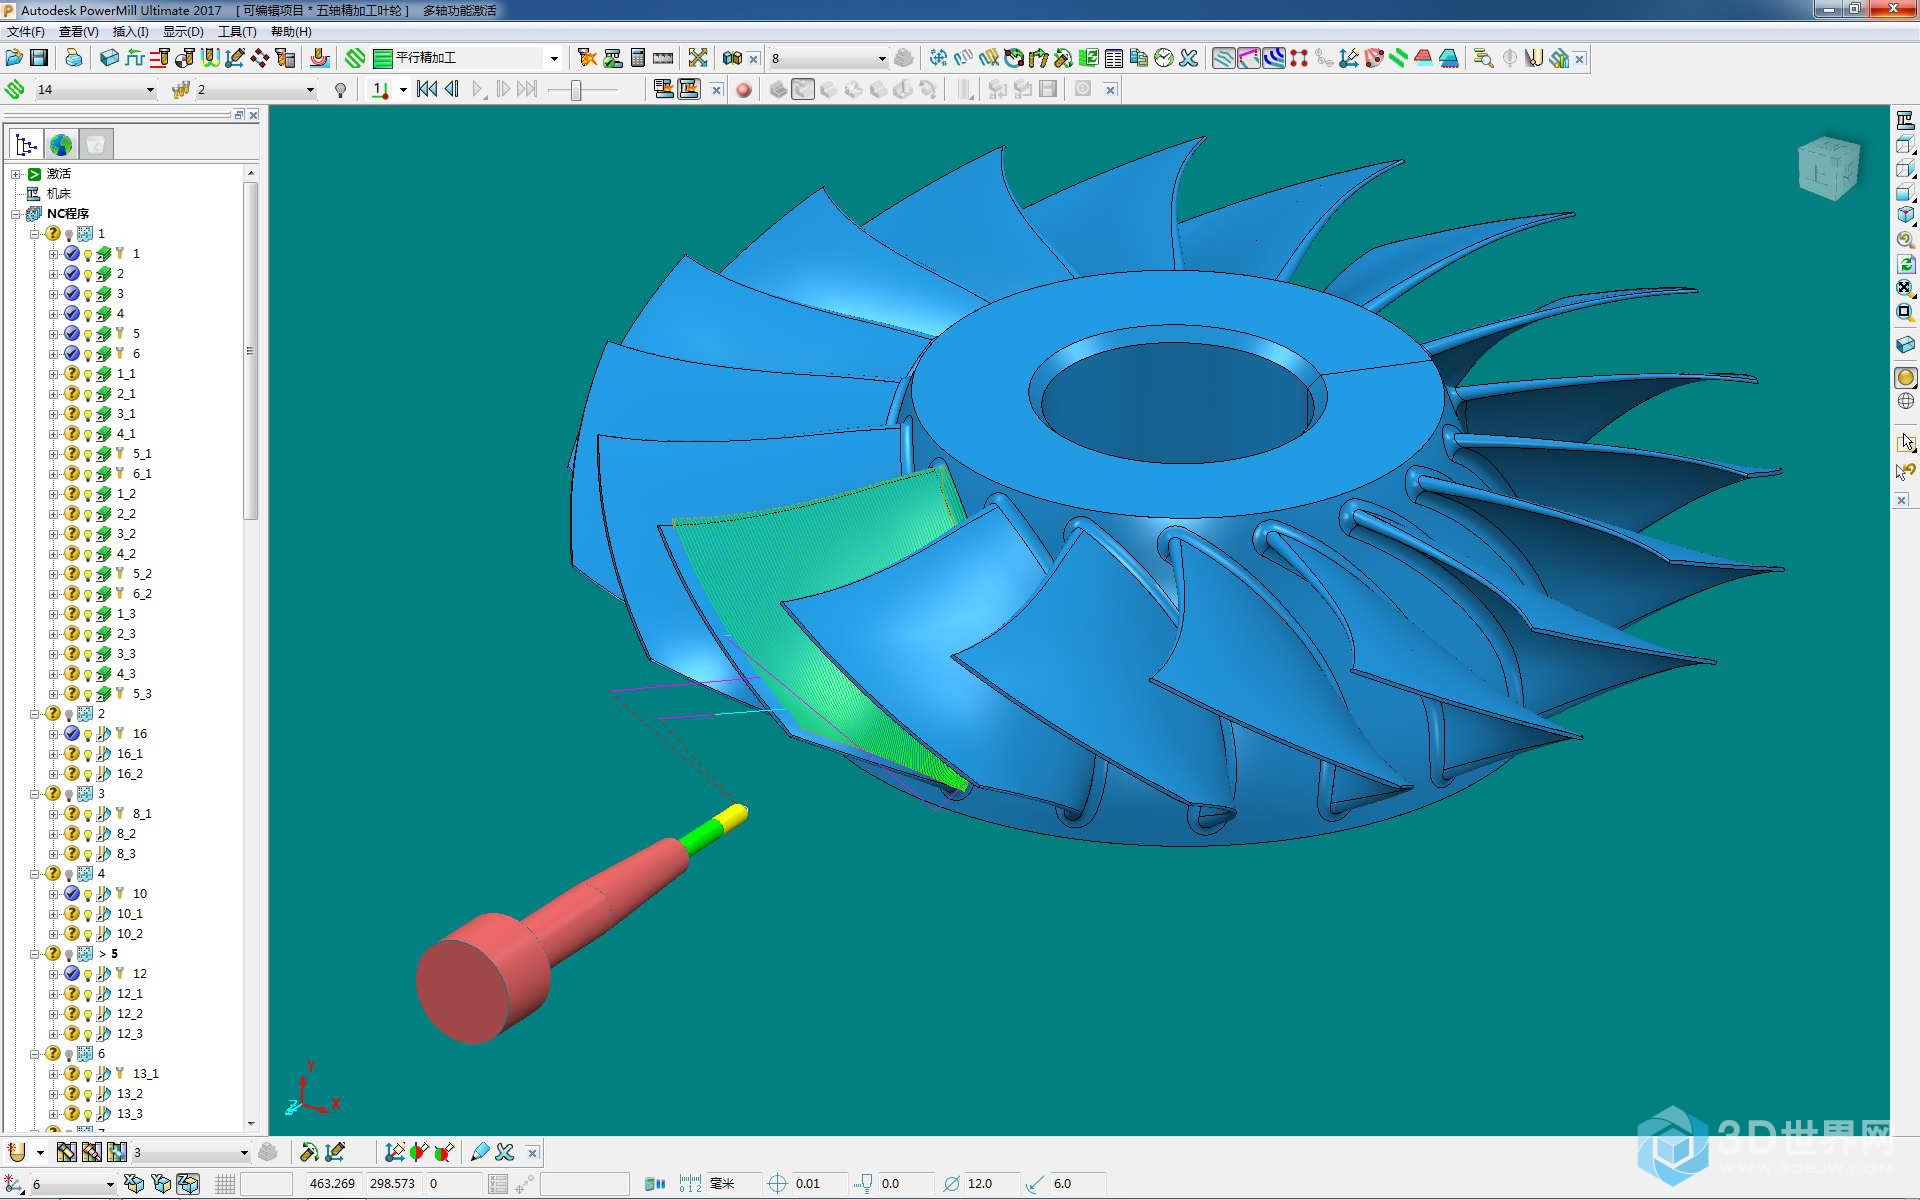The width and height of the screenshot is (1920, 1200).
Task: Collapse the NC程序 tree node
Action: (16, 214)
